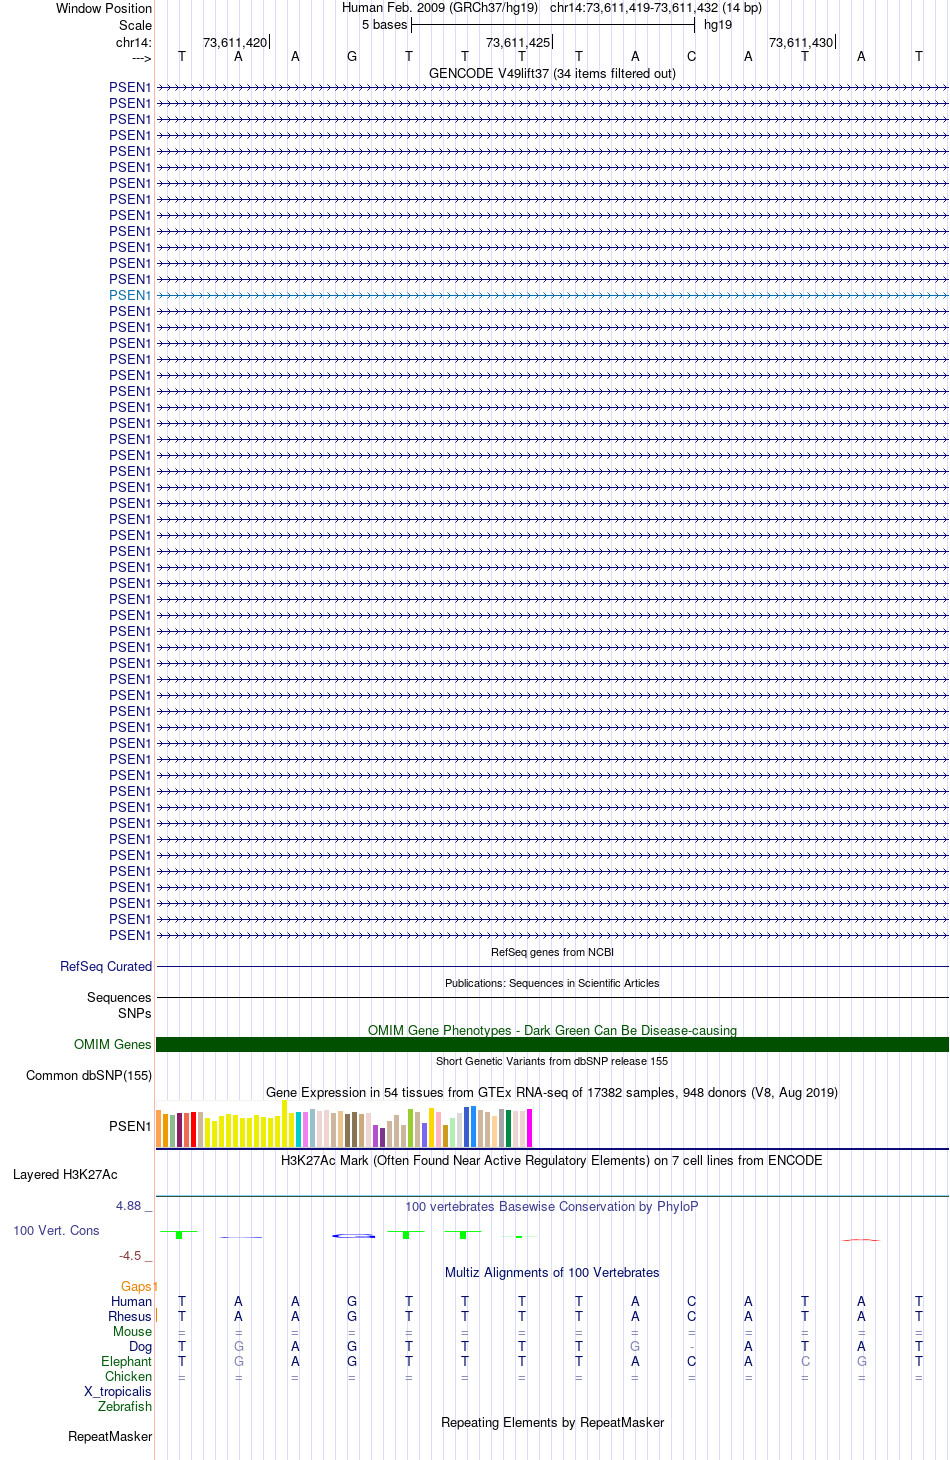The height and width of the screenshot is (1460, 950).
Task: Click the 73,611,425 position marker
Action: tap(518, 42)
